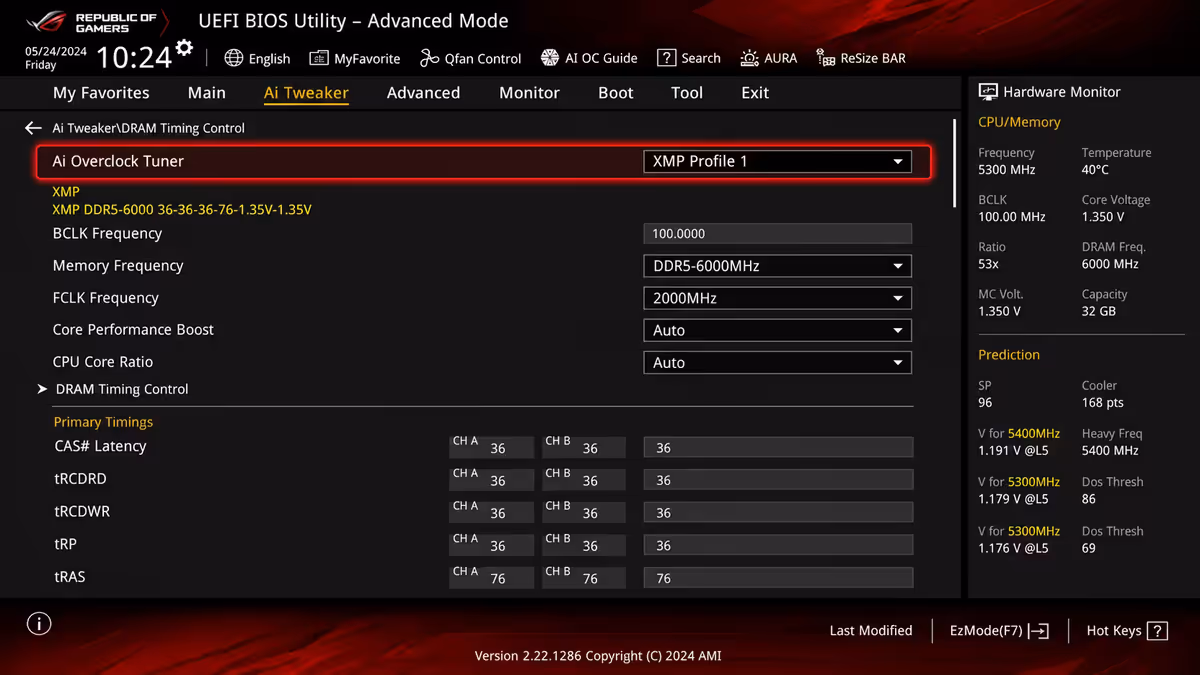Viewport: 1200px width, 675px height.
Task: Switch to EzMode(F7)
Action: point(999,631)
